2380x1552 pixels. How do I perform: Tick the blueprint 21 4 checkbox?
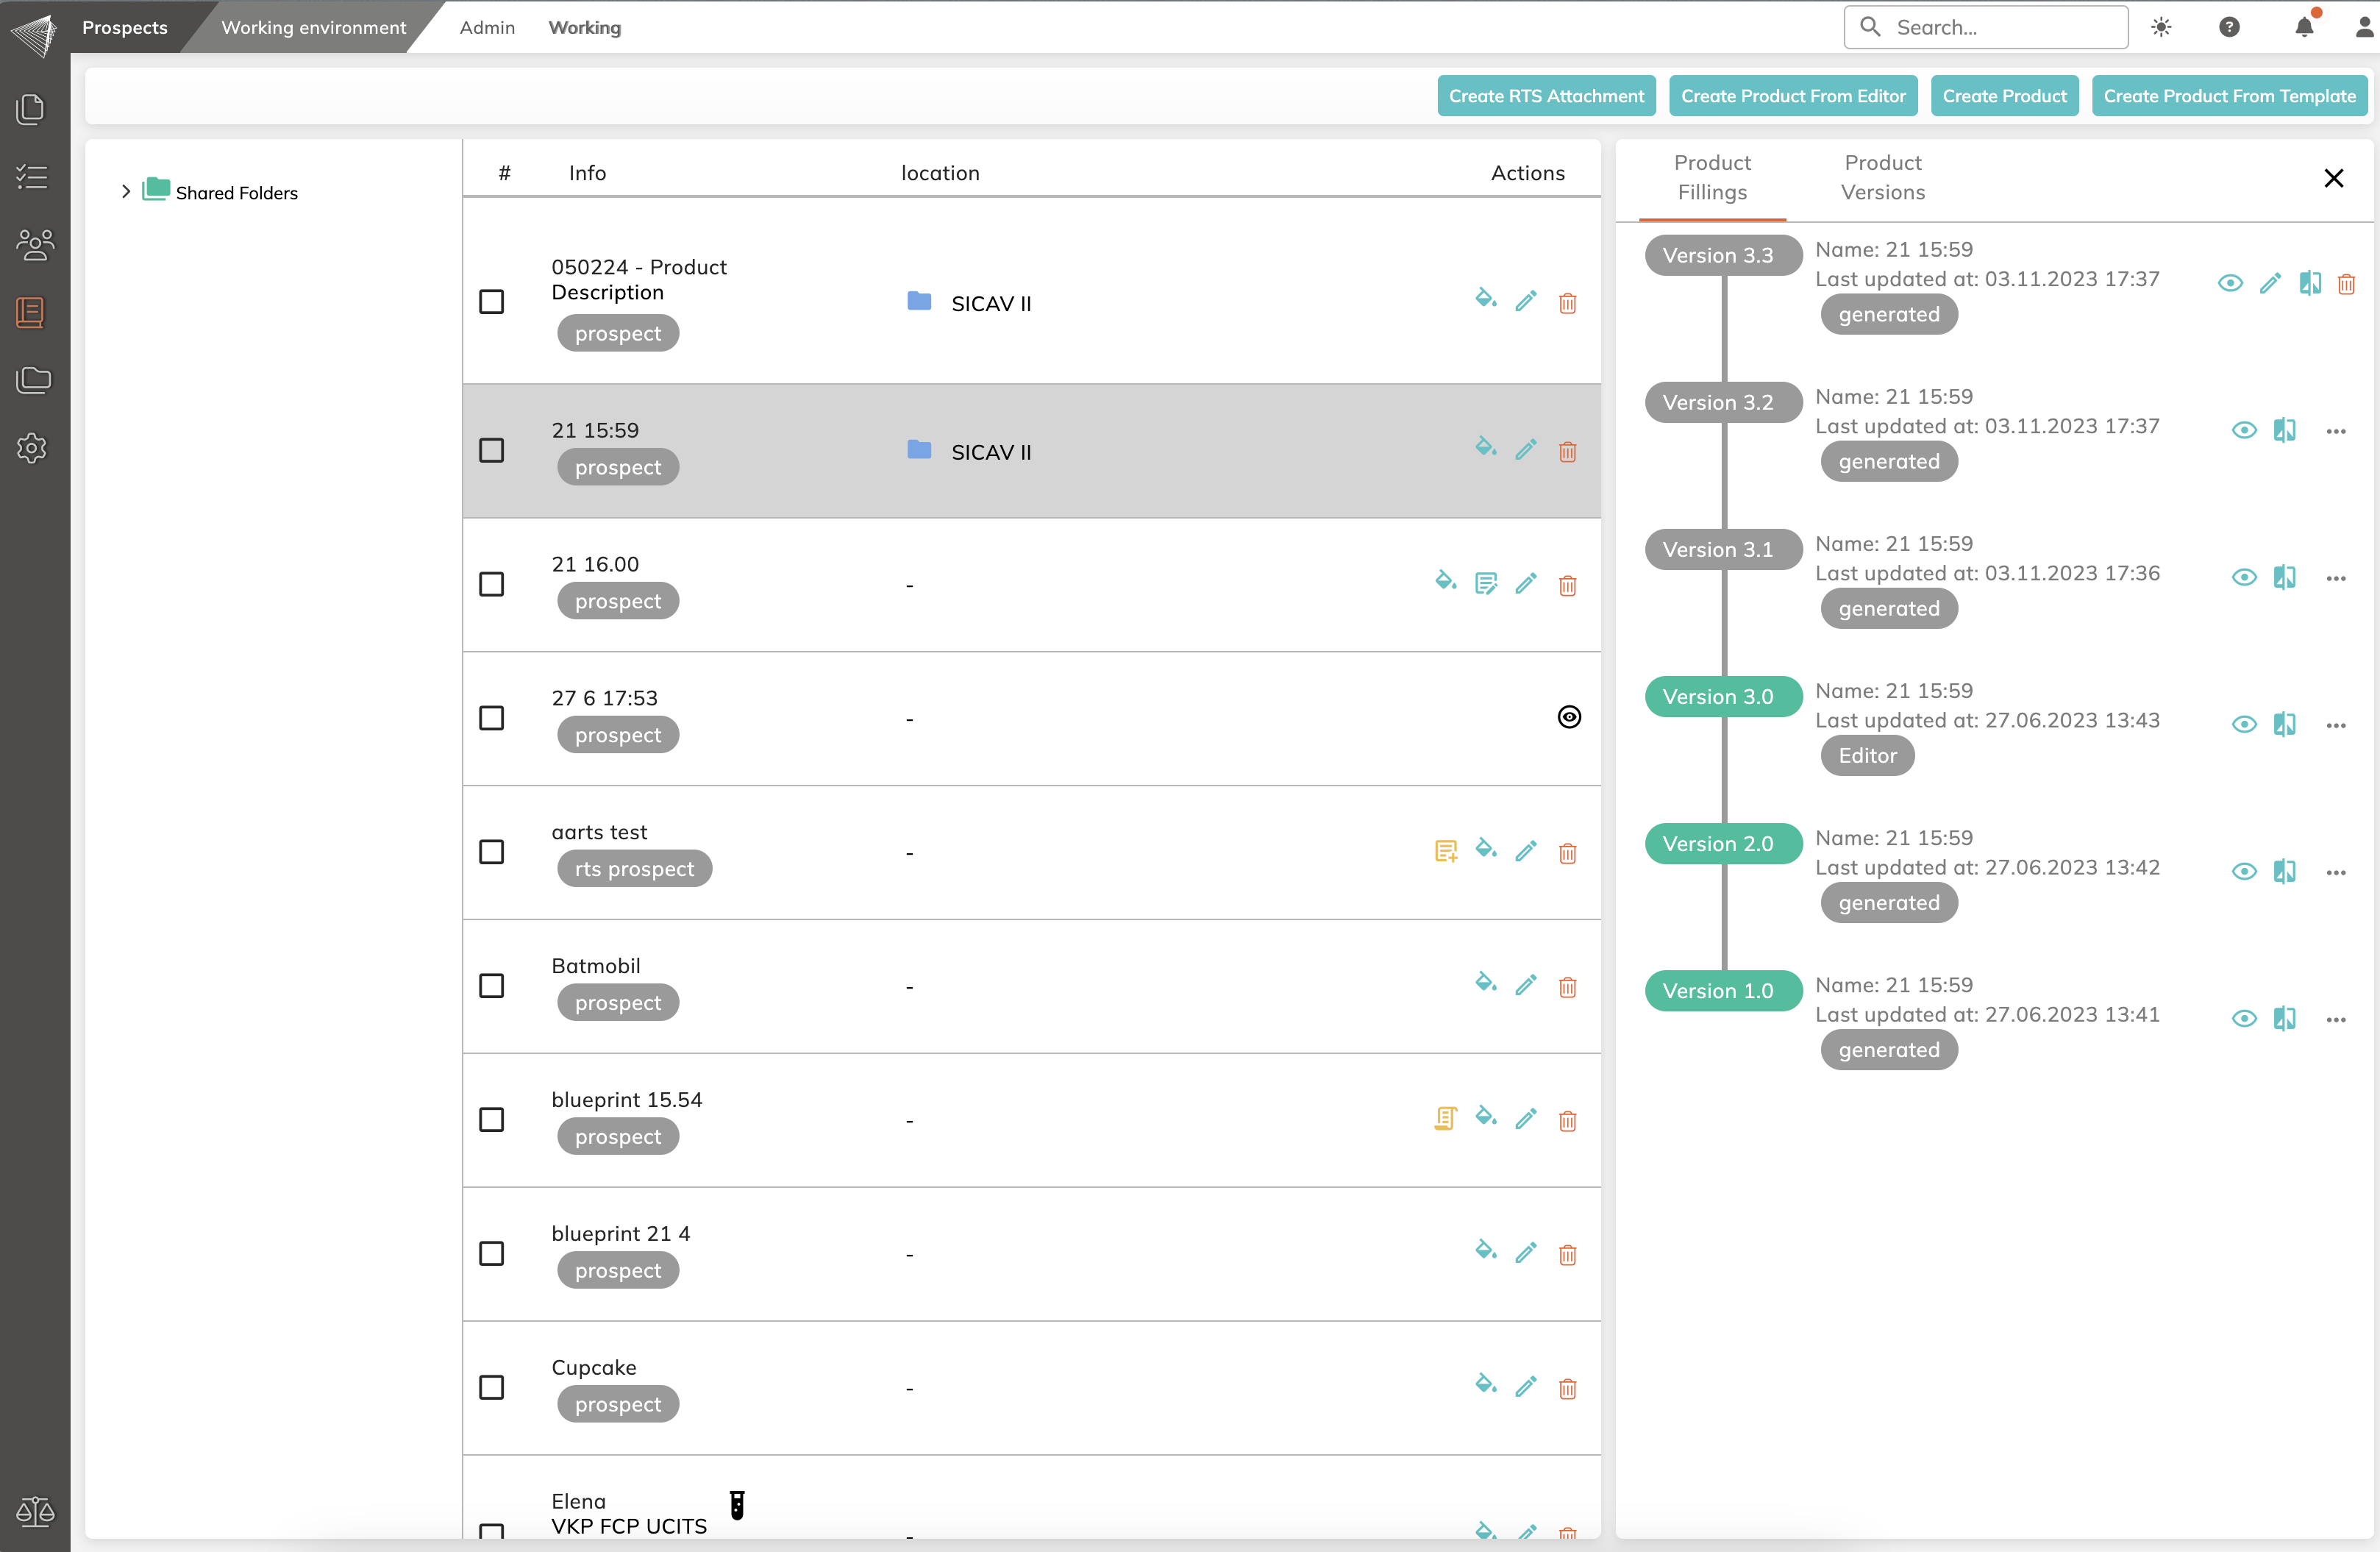point(491,1253)
